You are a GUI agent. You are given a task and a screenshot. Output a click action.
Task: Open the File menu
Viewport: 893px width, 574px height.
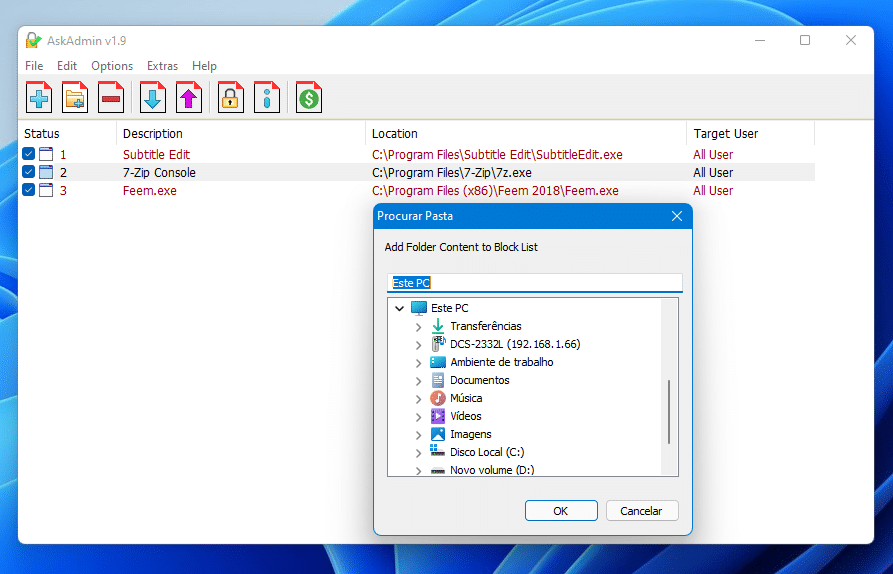pos(34,65)
